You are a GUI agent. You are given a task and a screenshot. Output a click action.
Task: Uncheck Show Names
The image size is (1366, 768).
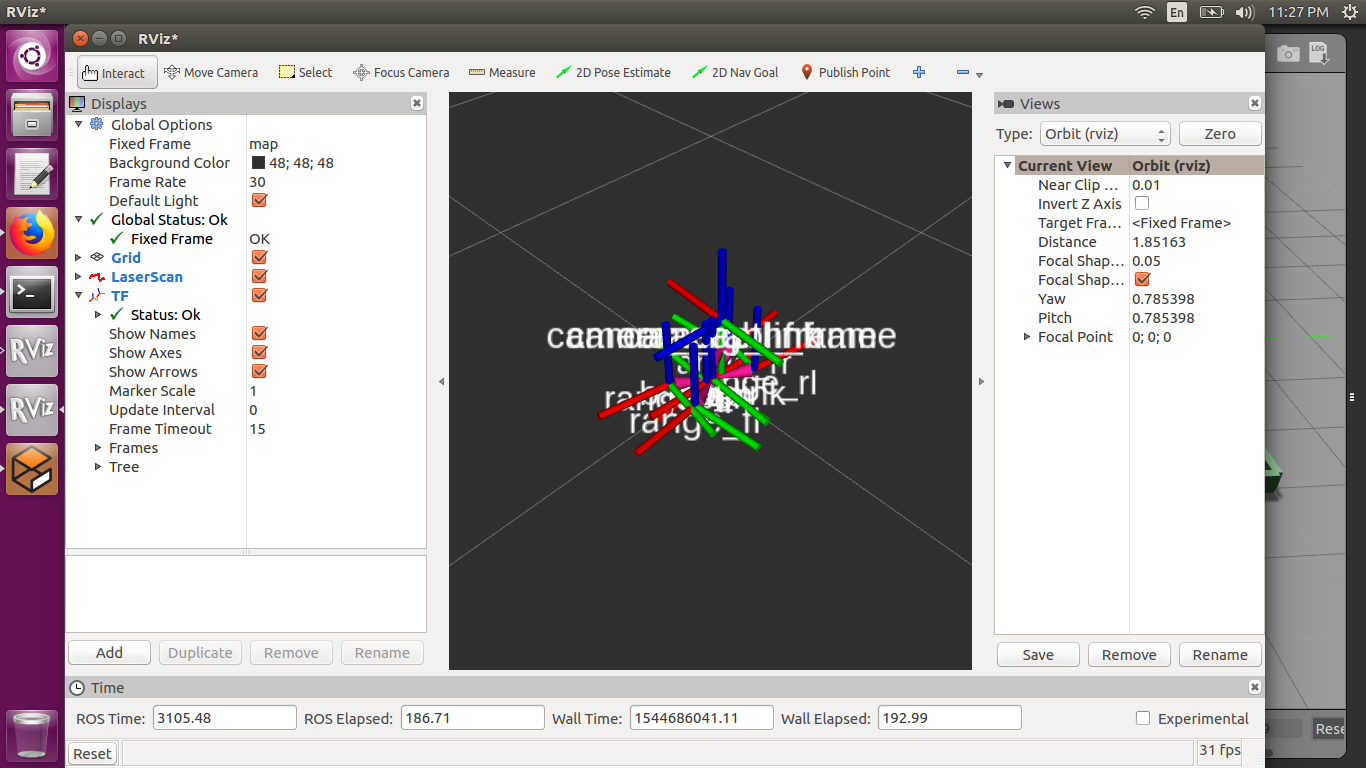pyautogui.click(x=259, y=333)
